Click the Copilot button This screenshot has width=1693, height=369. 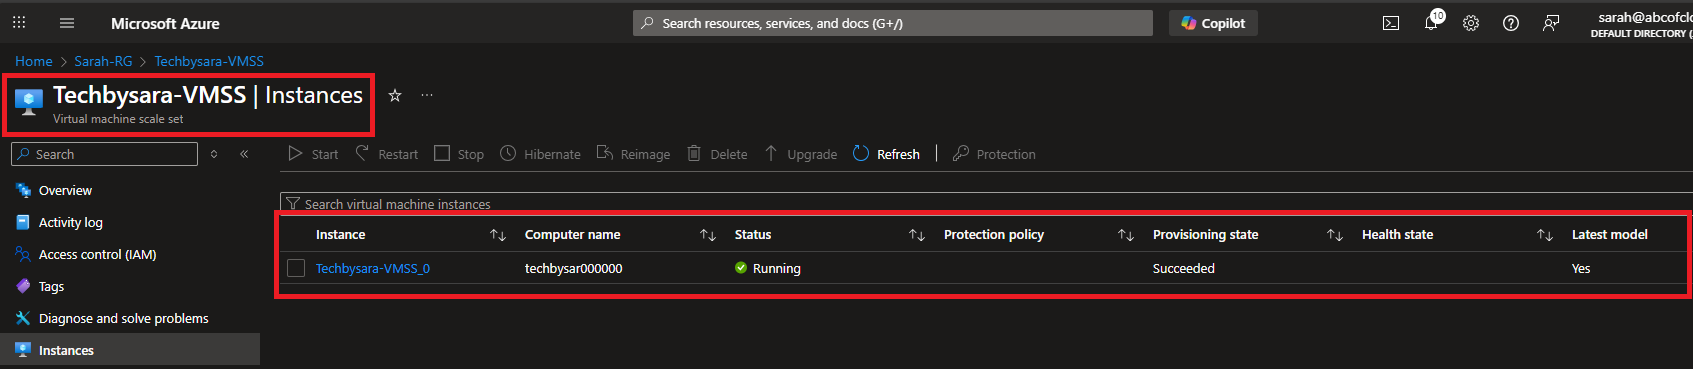tap(1213, 23)
